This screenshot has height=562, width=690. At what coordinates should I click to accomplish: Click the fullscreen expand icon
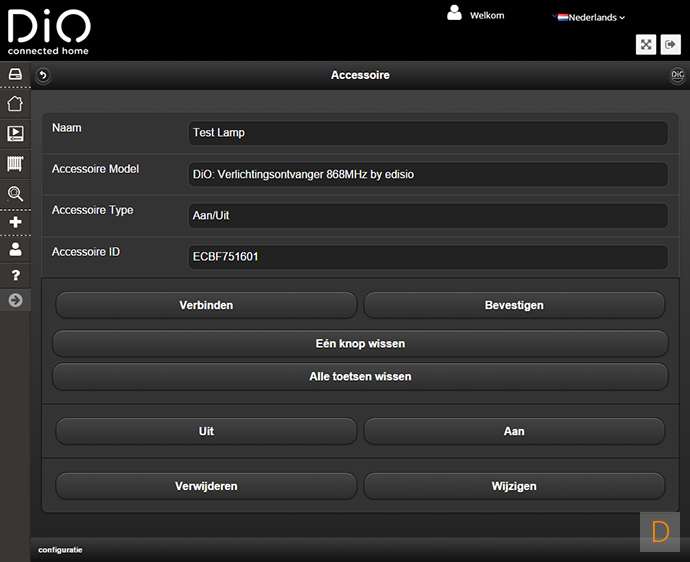[646, 44]
